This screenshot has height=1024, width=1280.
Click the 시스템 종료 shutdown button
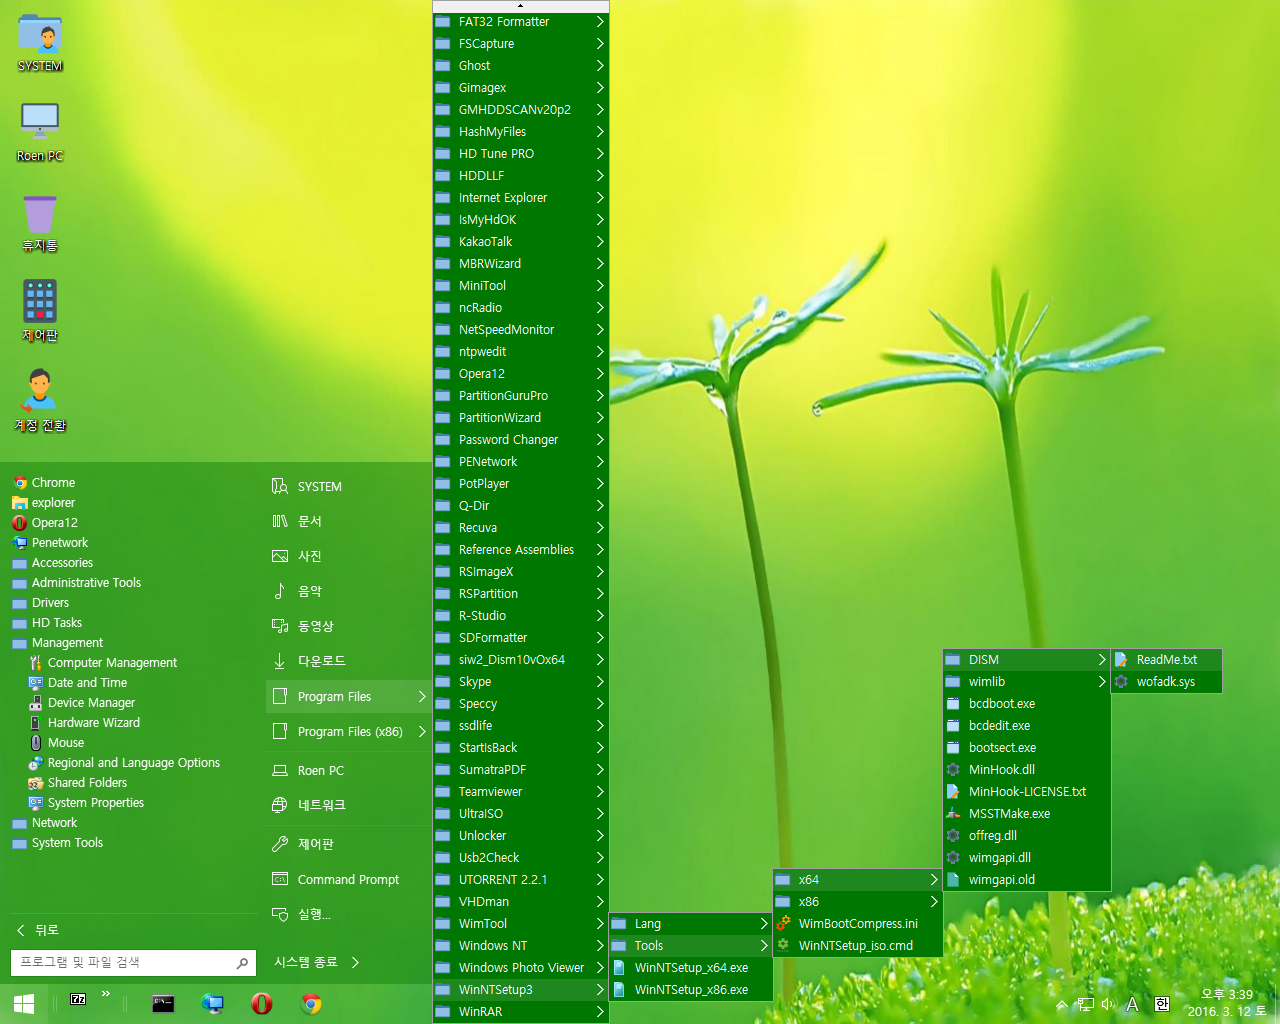click(305, 962)
